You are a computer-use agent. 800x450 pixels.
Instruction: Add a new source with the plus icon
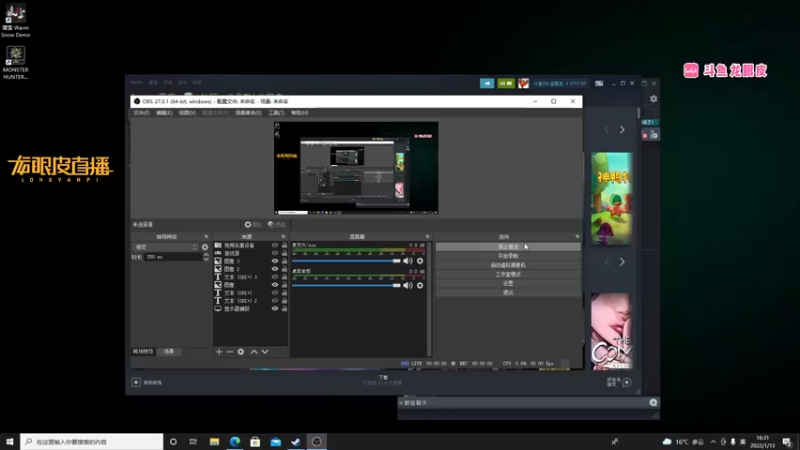[x=219, y=352]
